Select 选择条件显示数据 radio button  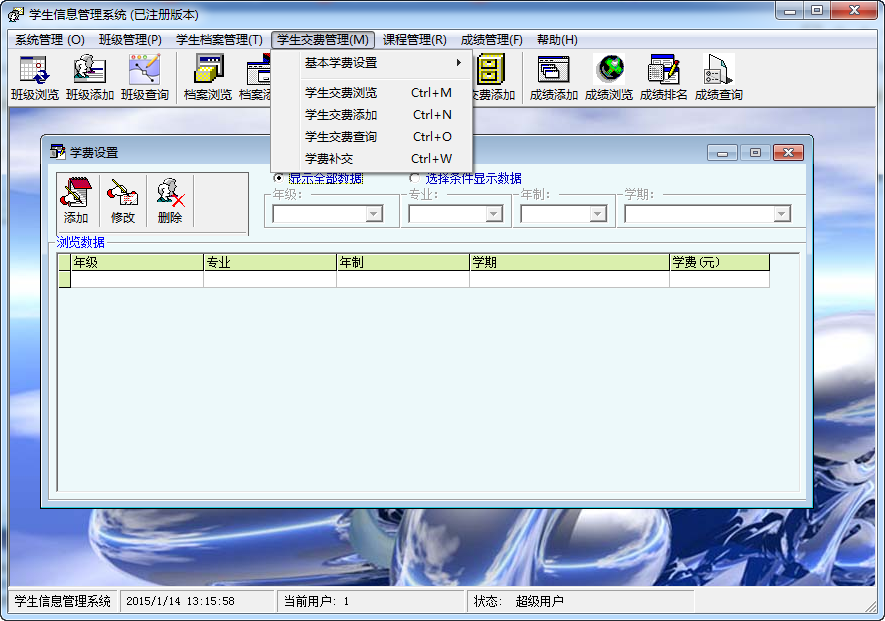coord(415,178)
